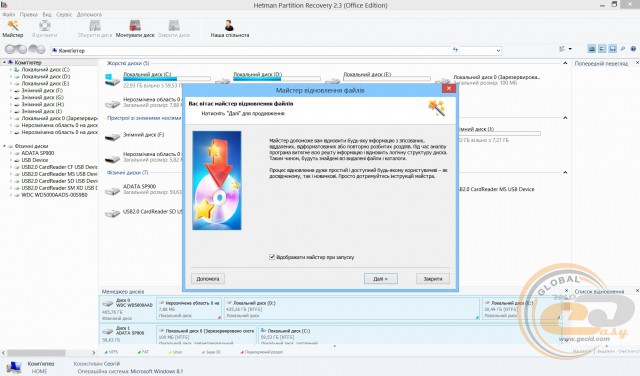Open the view options dropdown arrow
The image size is (640, 376).
pos(570,49)
